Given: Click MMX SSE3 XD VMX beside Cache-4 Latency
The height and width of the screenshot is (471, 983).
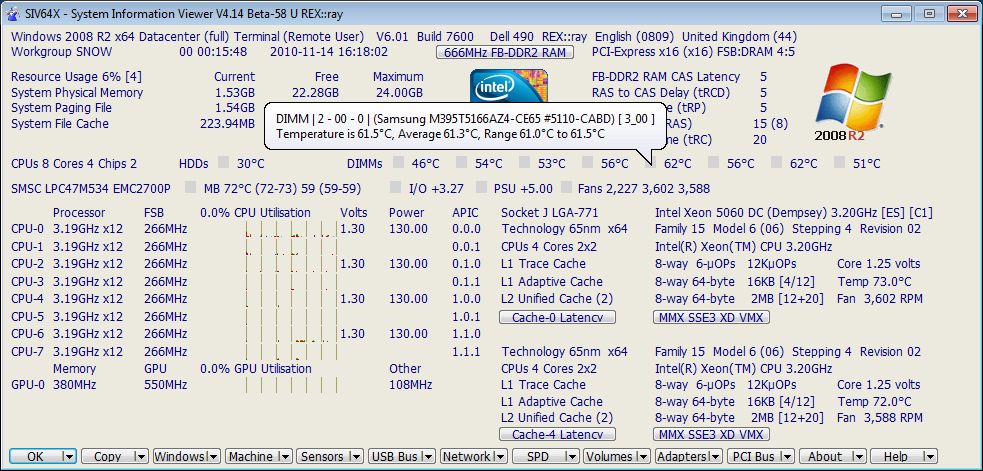Looking at the screenshot, I should [712, 434].
